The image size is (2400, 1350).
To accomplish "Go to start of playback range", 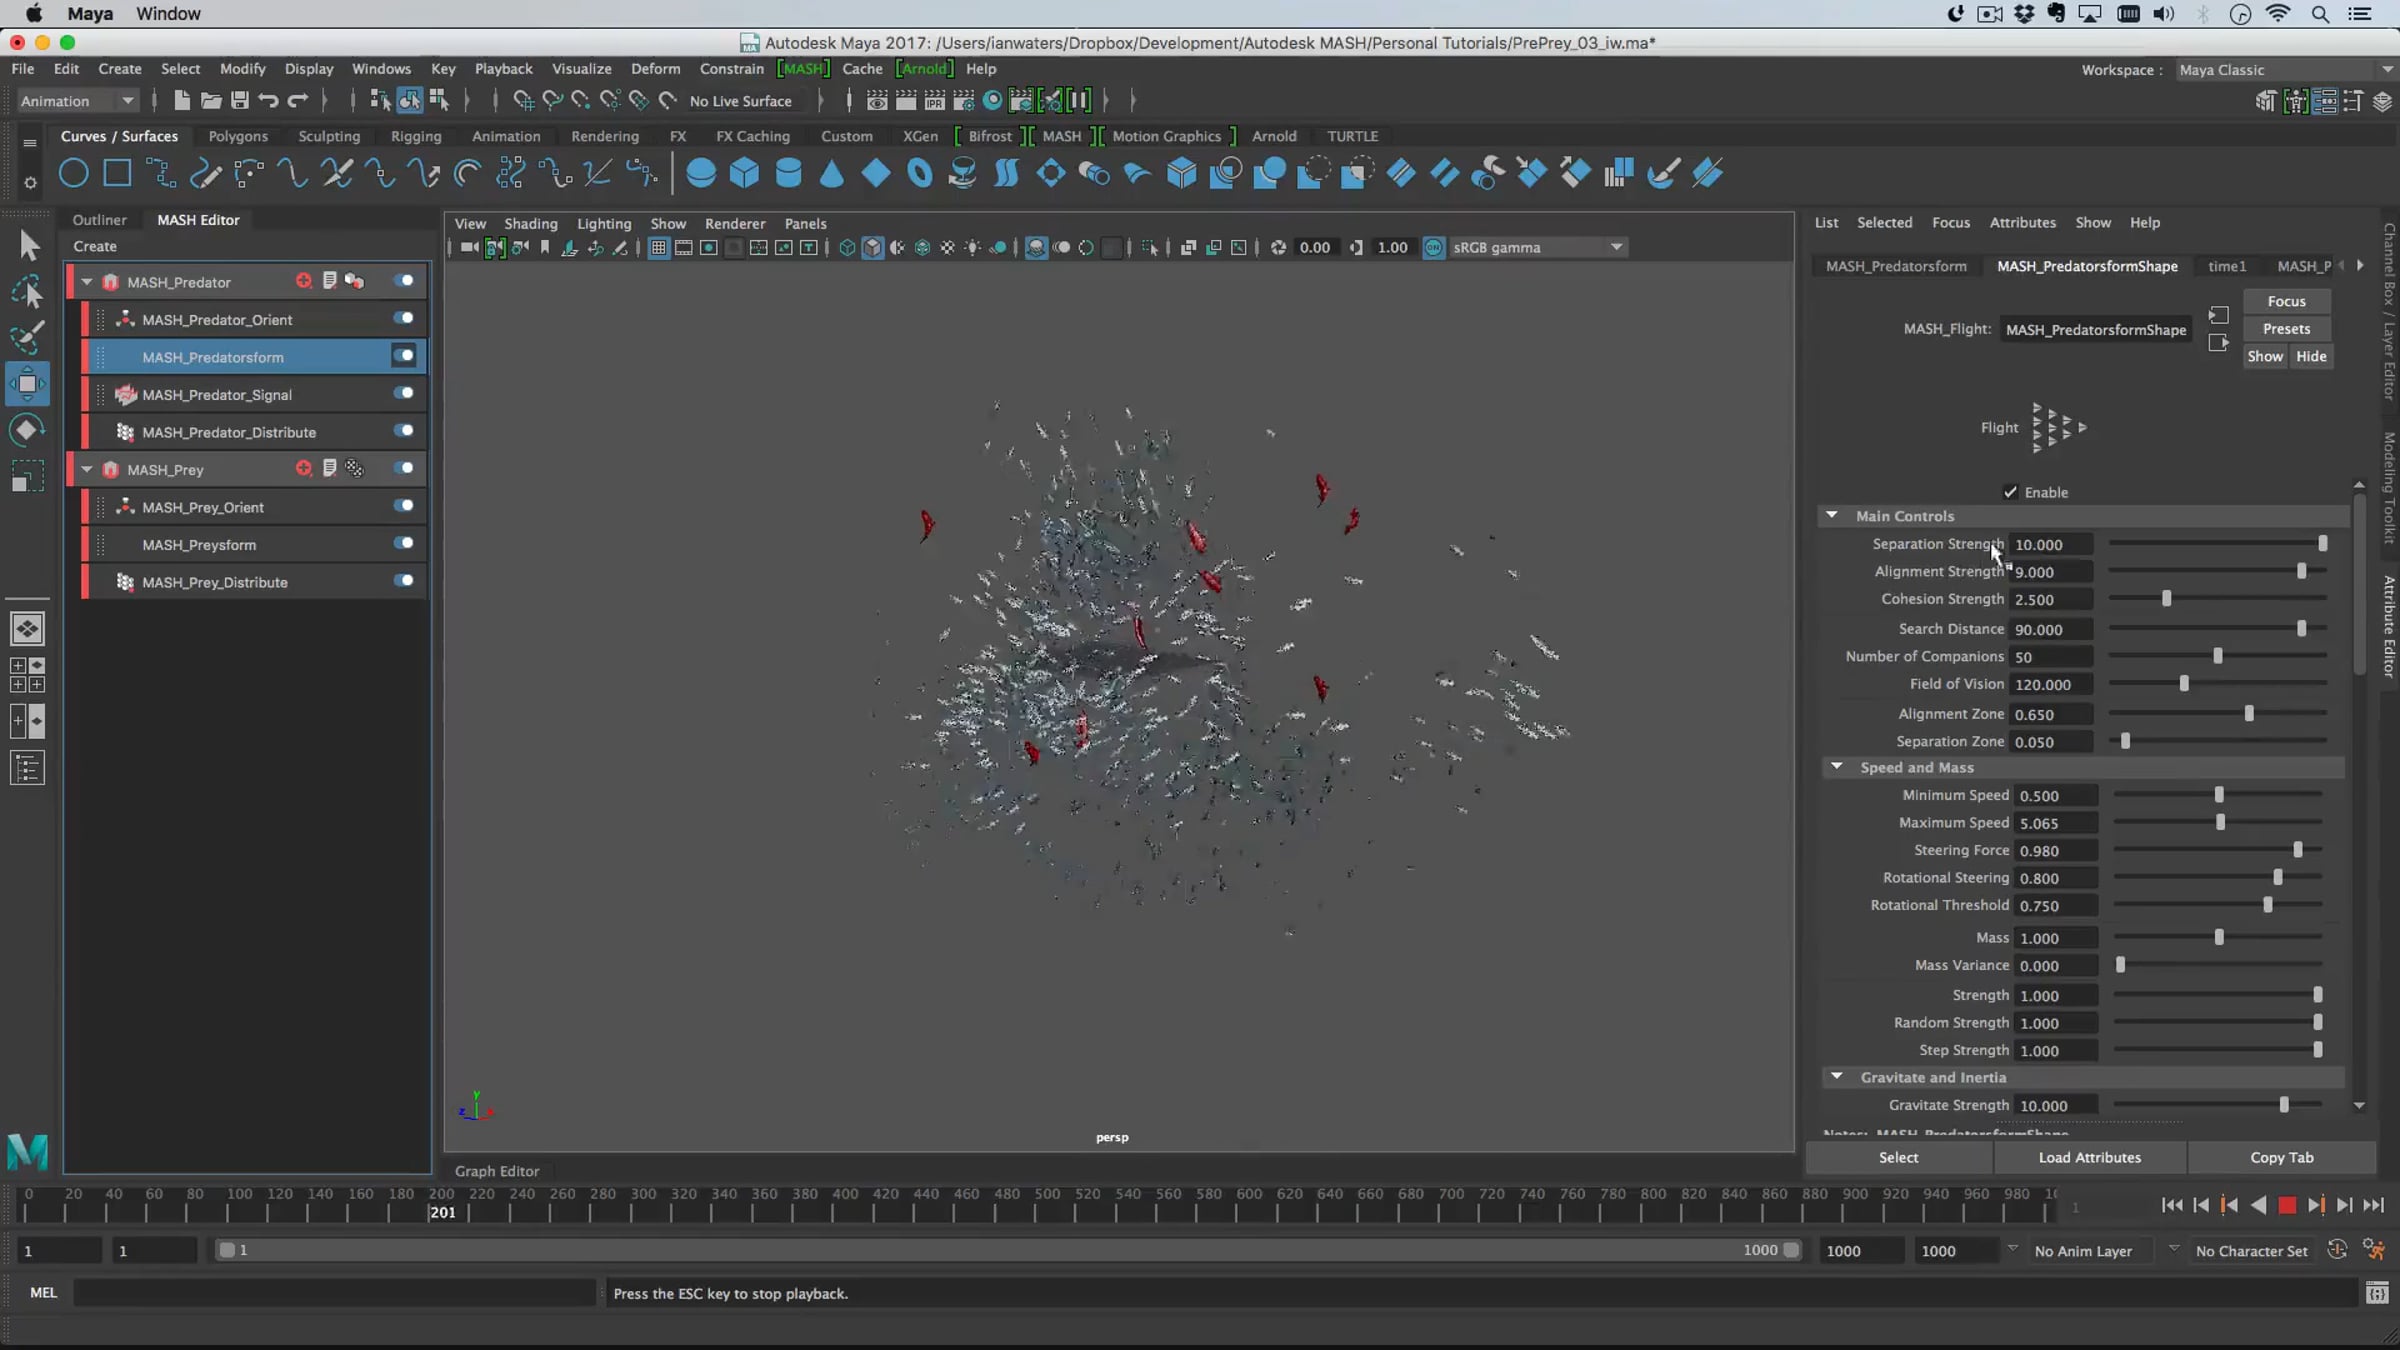I will [x=2172, y=1205].
